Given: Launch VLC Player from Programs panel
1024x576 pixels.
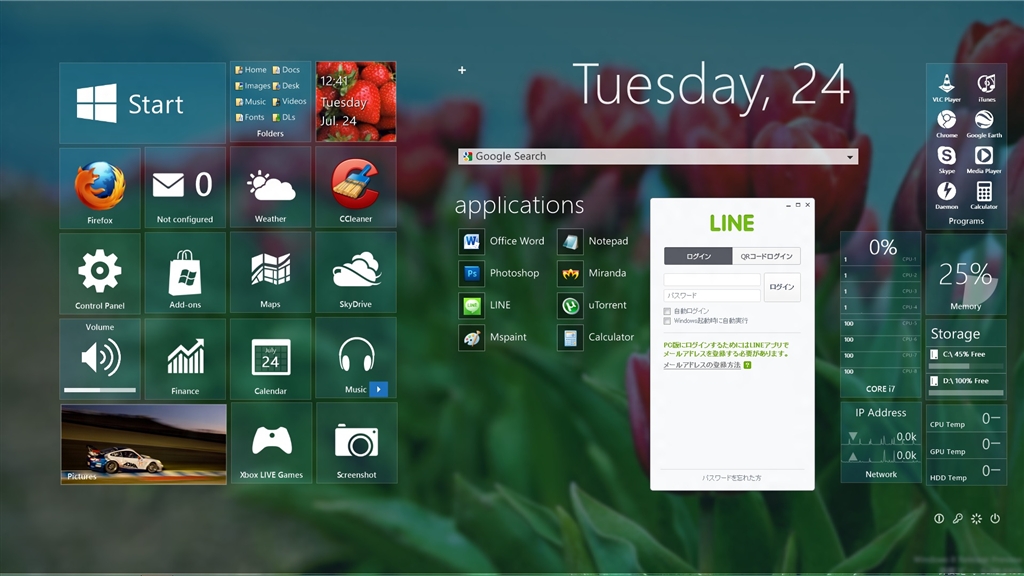Looking at the screenshot, I should coord(946,88).
